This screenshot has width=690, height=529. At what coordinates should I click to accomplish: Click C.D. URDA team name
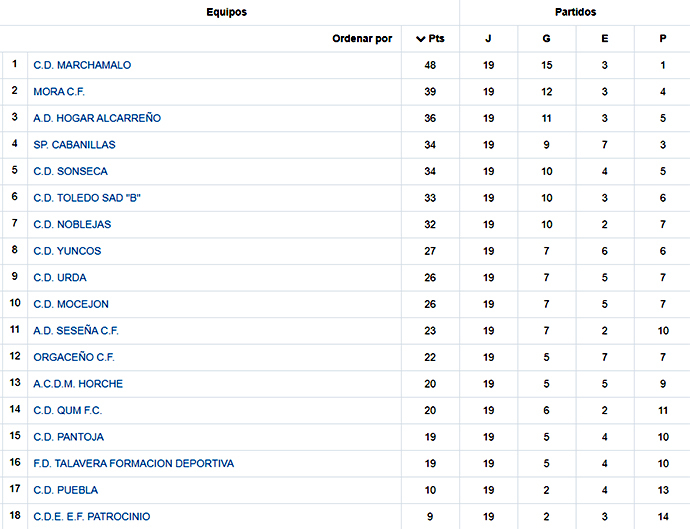point(60,278)
